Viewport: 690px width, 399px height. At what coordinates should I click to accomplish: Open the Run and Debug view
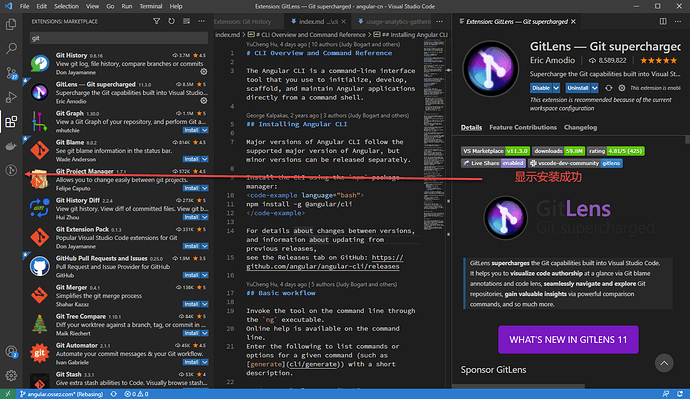(11, 97)
